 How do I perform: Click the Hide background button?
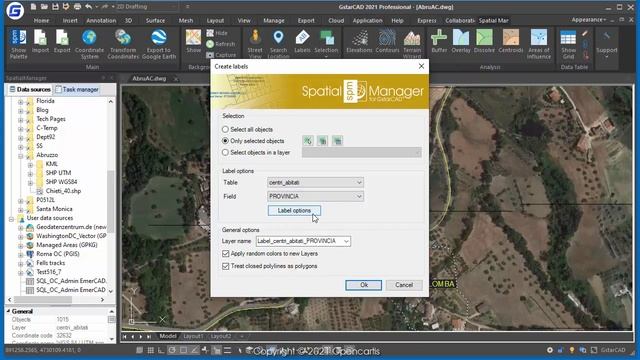click(x=217, y=33)
